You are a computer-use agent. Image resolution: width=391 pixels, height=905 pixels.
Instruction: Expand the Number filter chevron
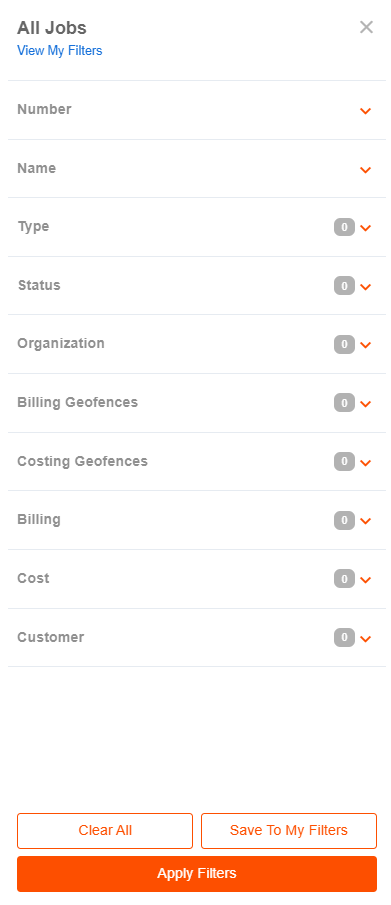(x=365, y=111)
